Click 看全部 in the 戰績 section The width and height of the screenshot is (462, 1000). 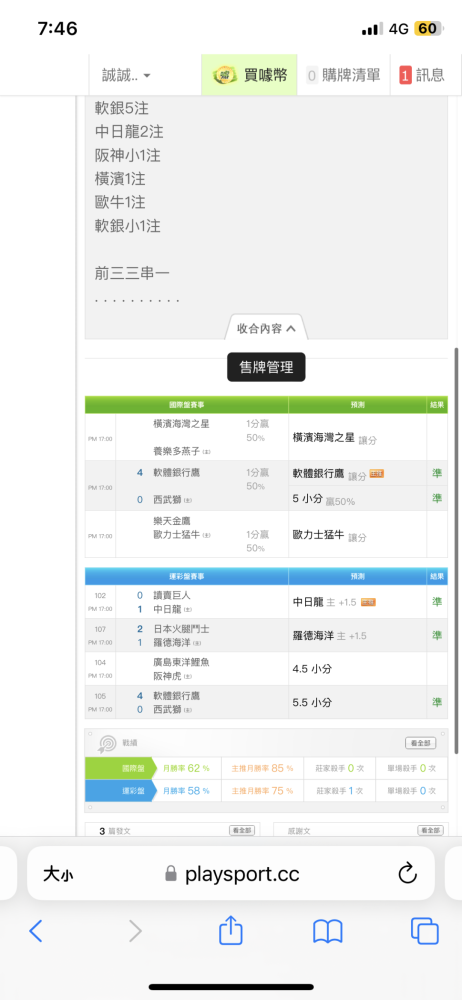pos(421,743)
